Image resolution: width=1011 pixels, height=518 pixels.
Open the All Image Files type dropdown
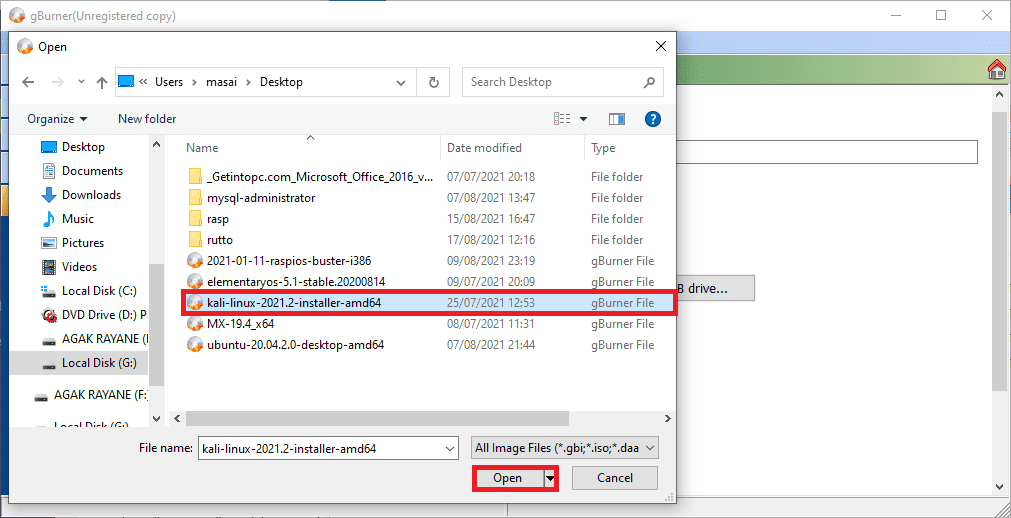565,448
